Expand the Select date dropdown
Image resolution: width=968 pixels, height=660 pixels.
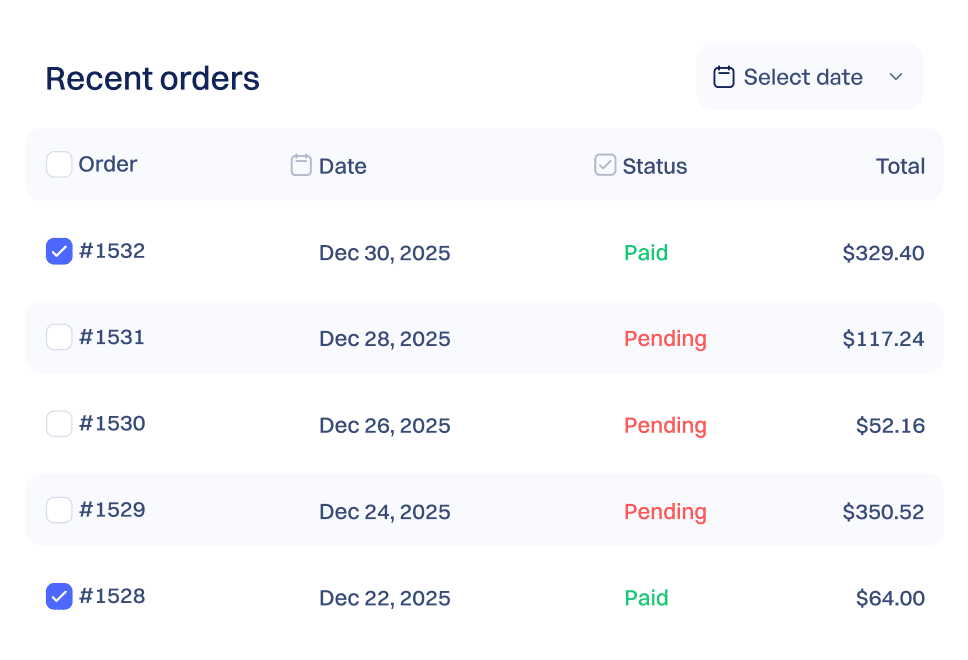click(x=809, y=76)
